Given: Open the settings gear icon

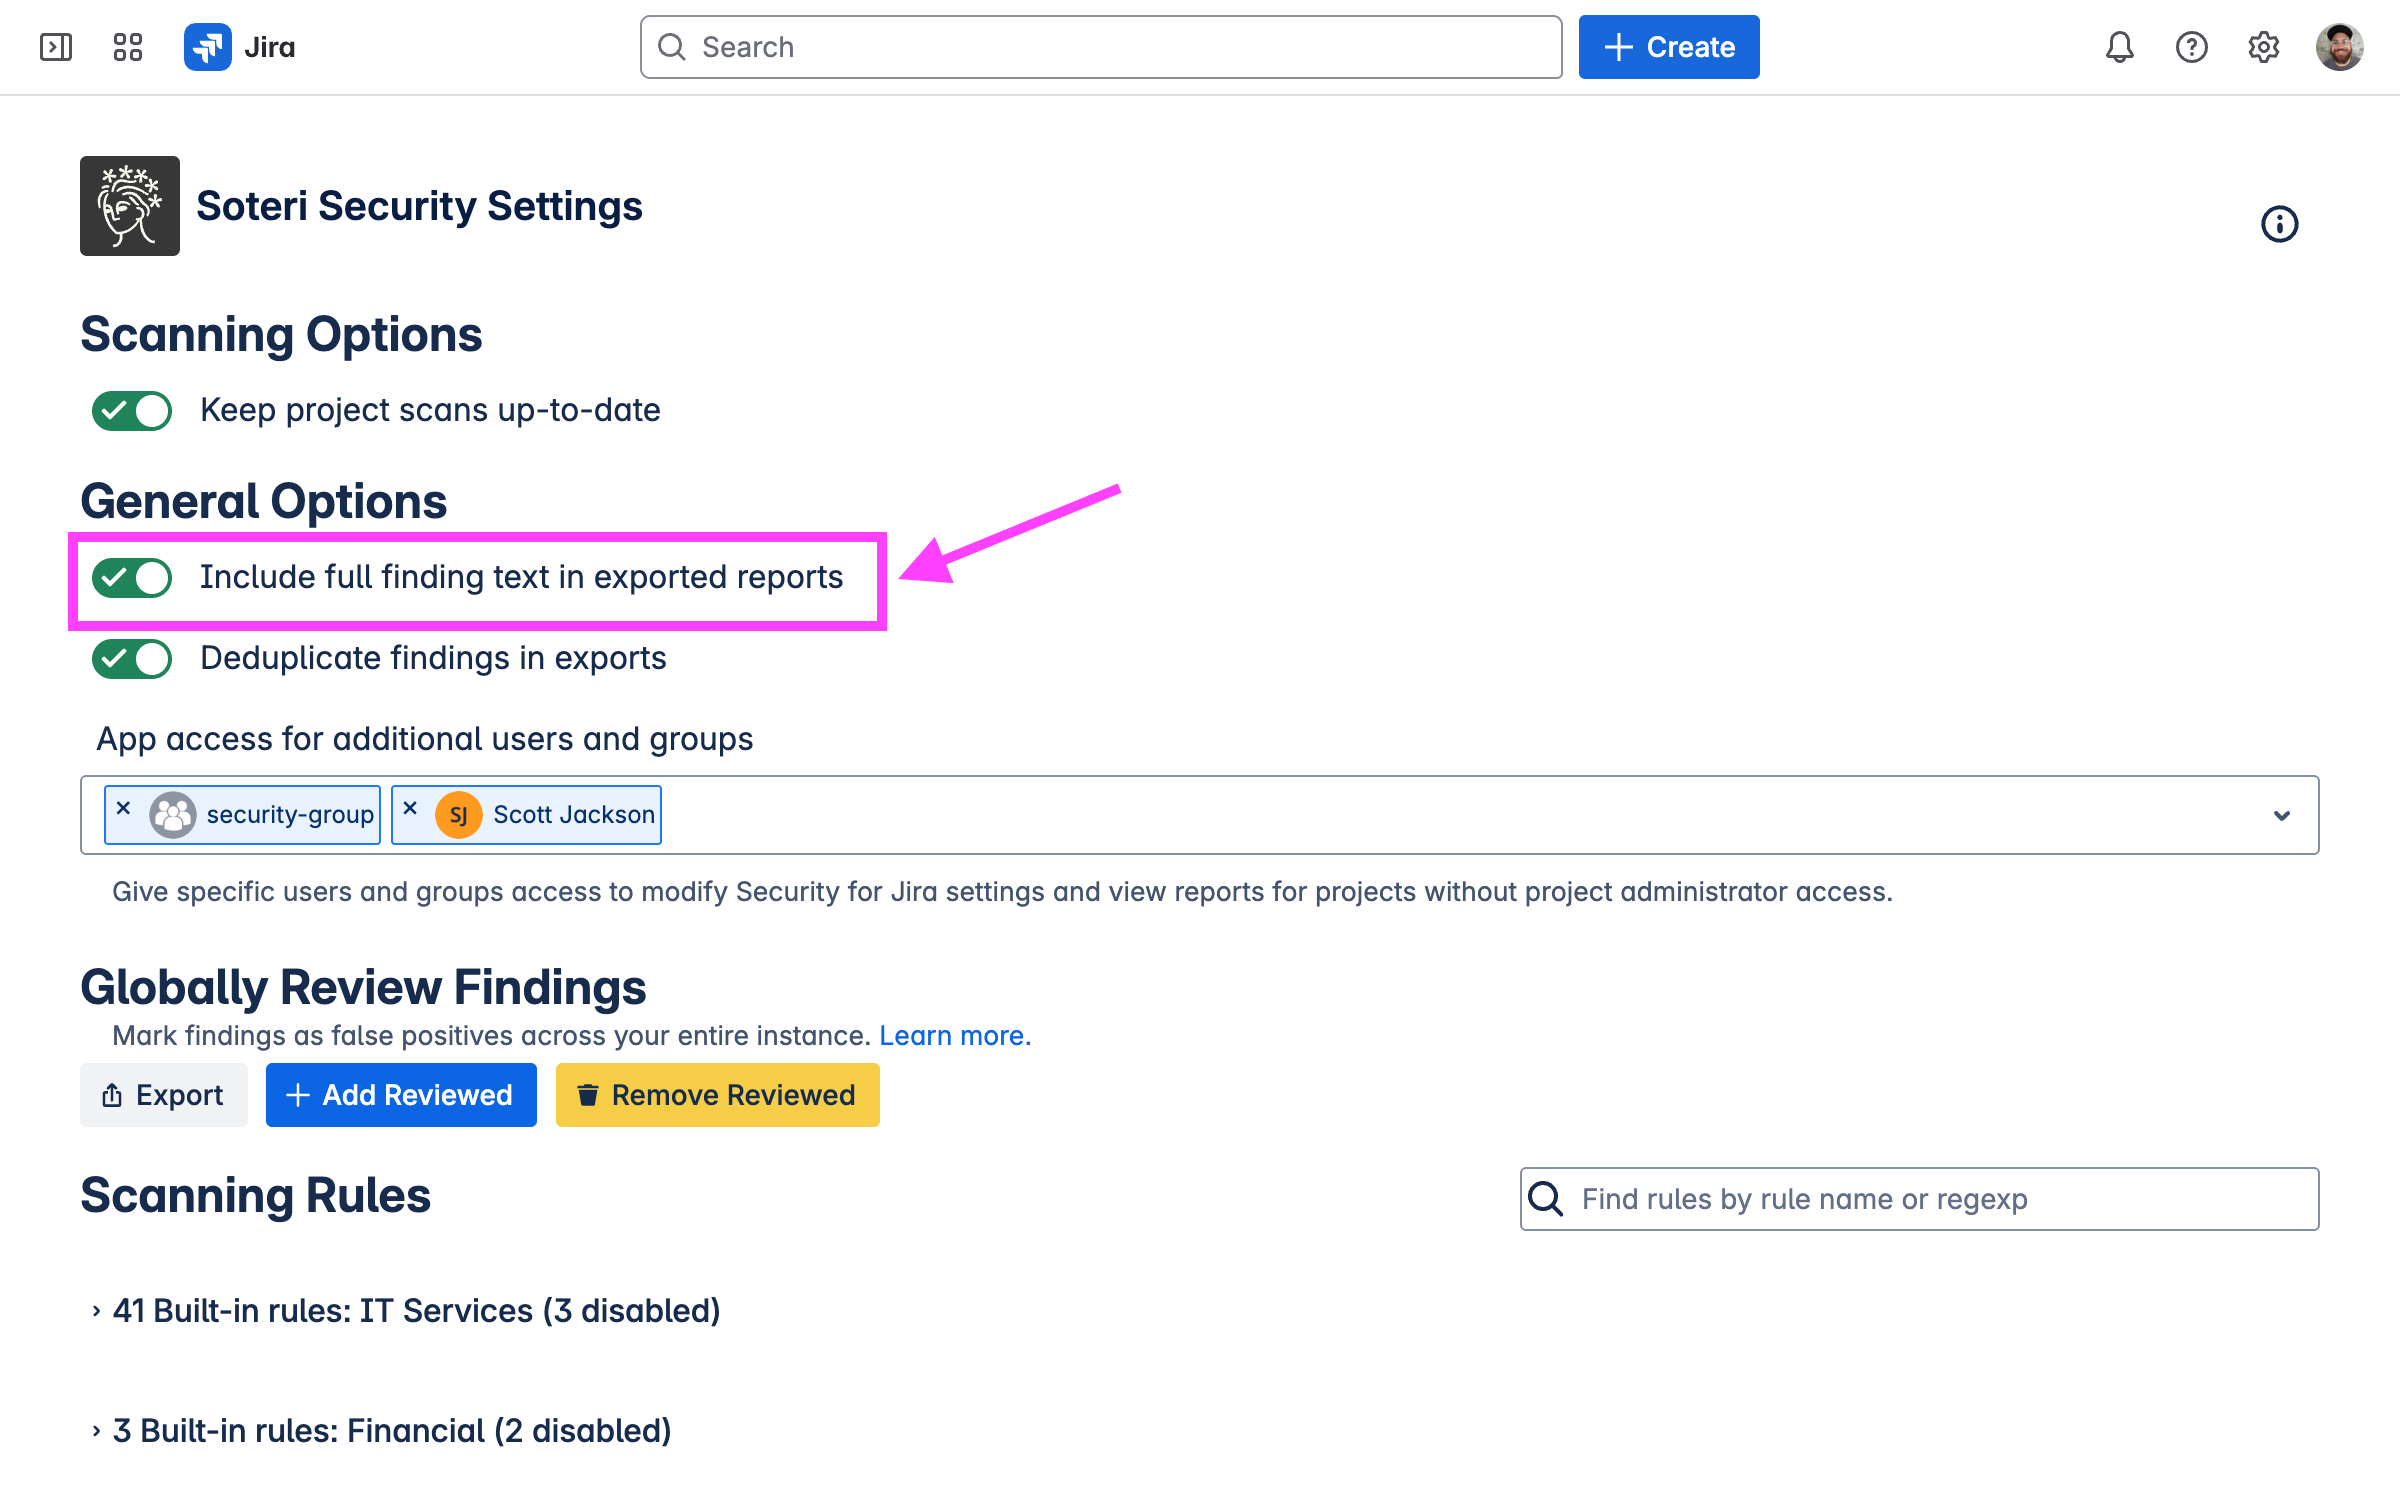Looking at the screenshot, I should [x=2263, y=47].
